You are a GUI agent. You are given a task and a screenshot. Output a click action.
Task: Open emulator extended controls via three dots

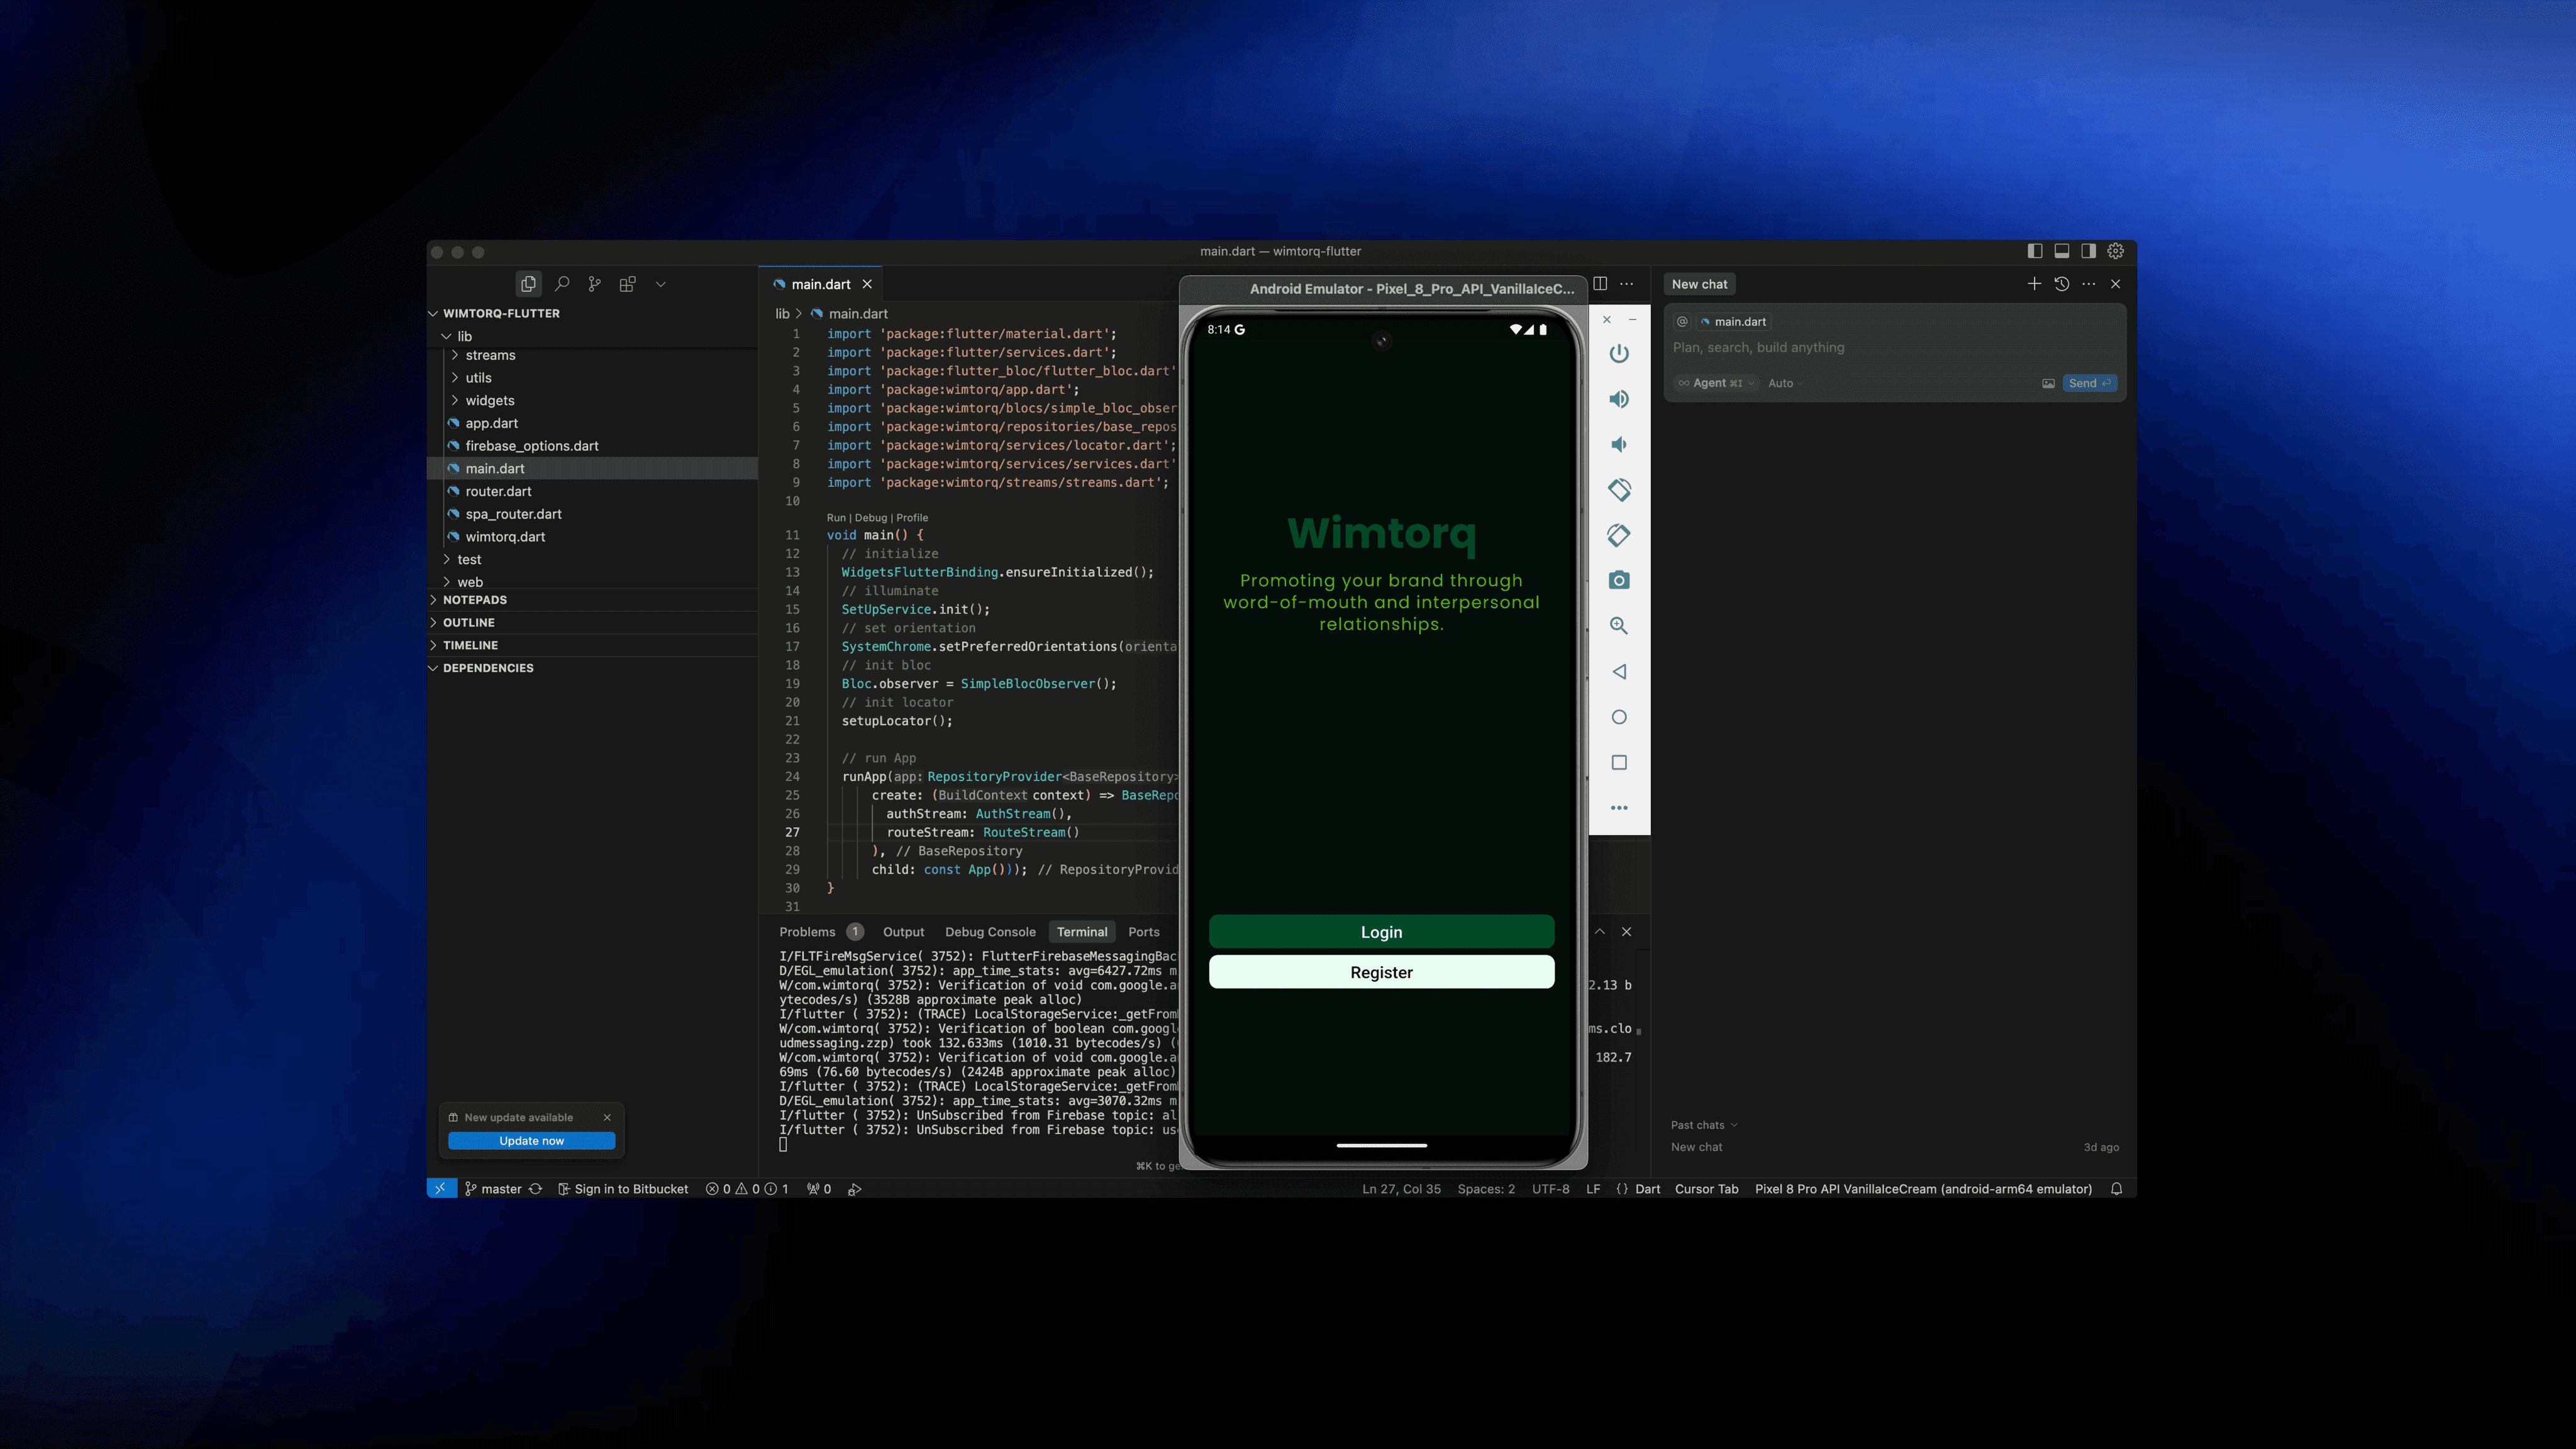point(1619,807)
